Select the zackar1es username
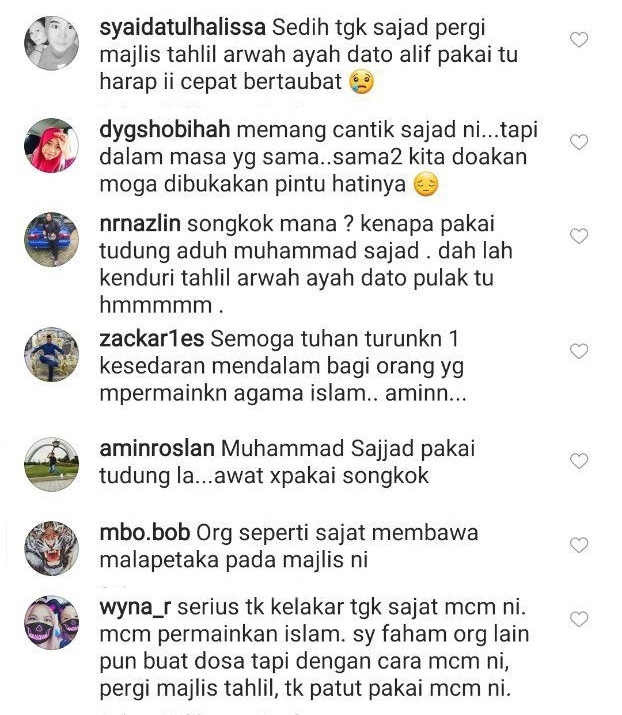The image size is (622, 715). [151, 339]
